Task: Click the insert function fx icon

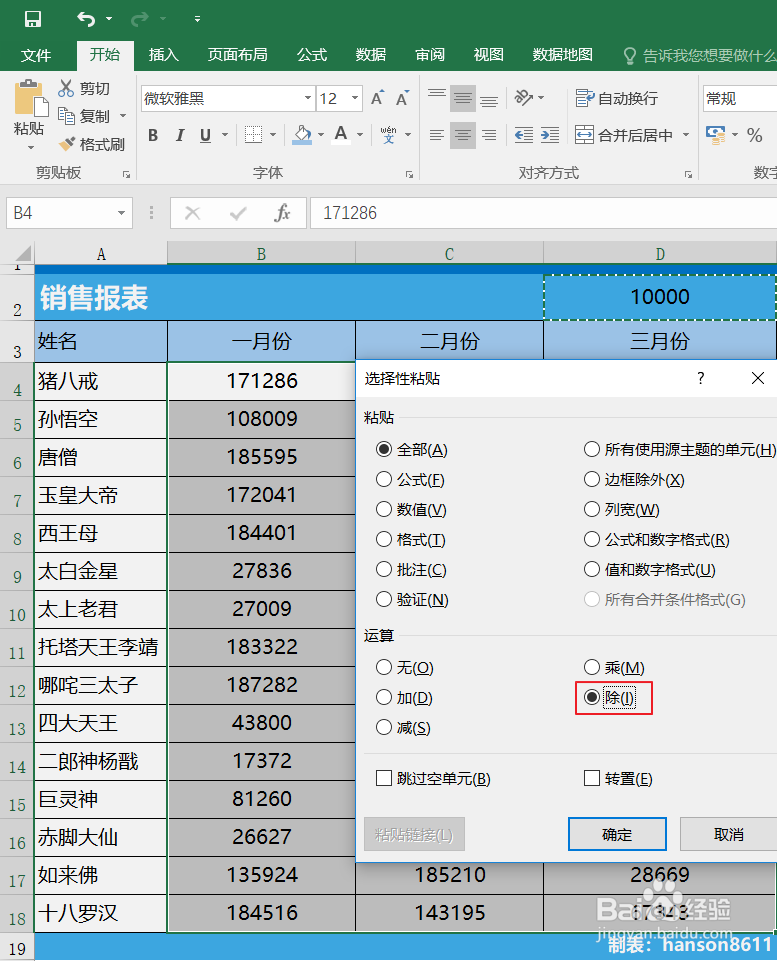Action: coord(282,213)
